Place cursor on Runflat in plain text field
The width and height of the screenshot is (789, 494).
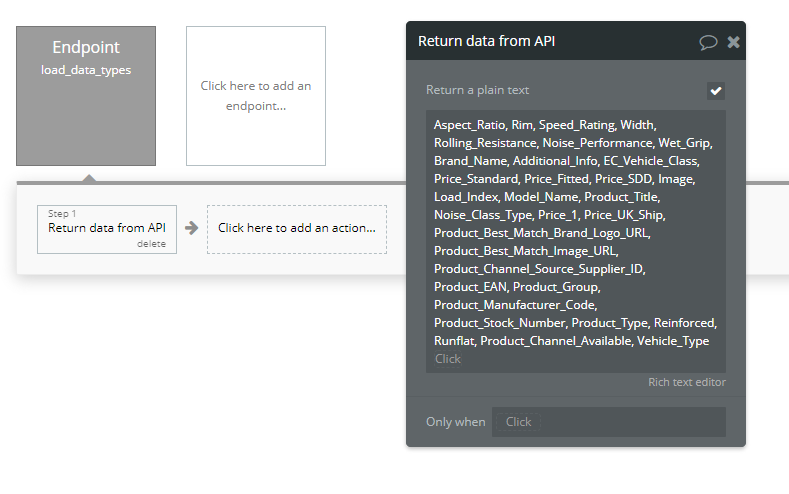point(454,341)
